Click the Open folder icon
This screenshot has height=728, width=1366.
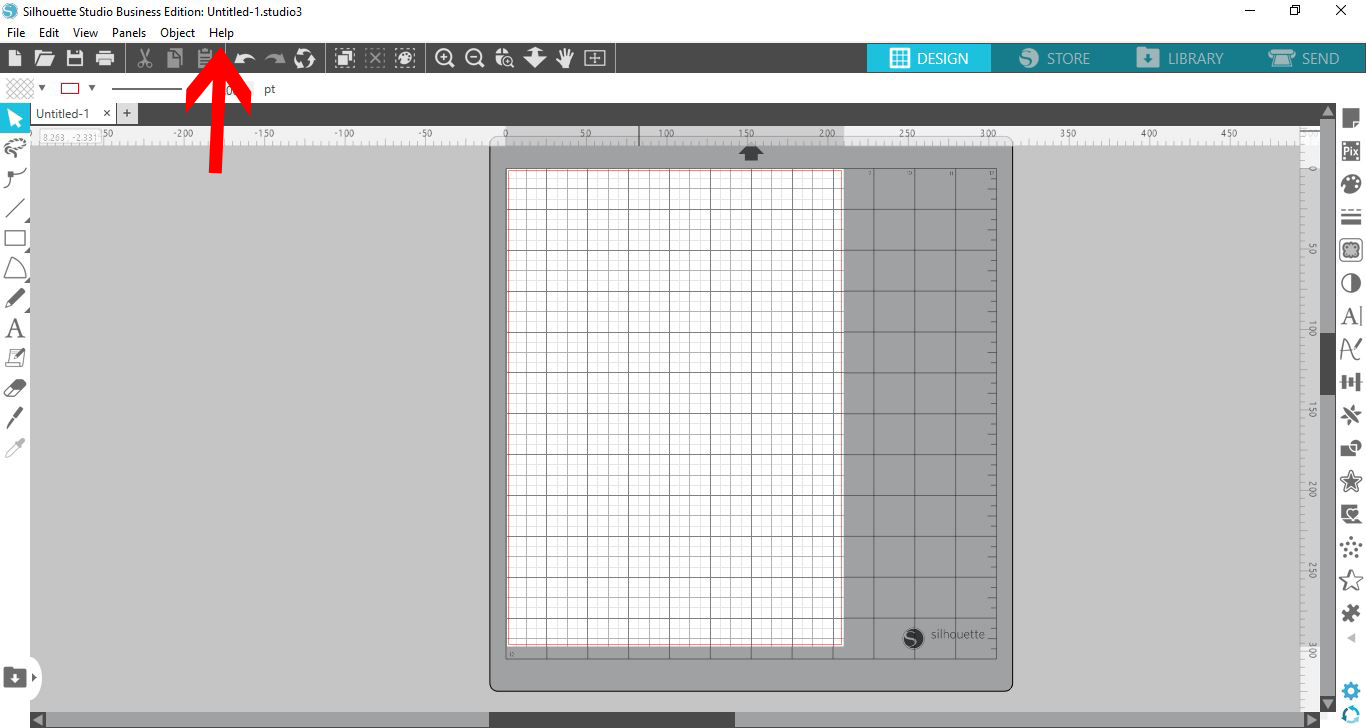(x=44, y=58)
